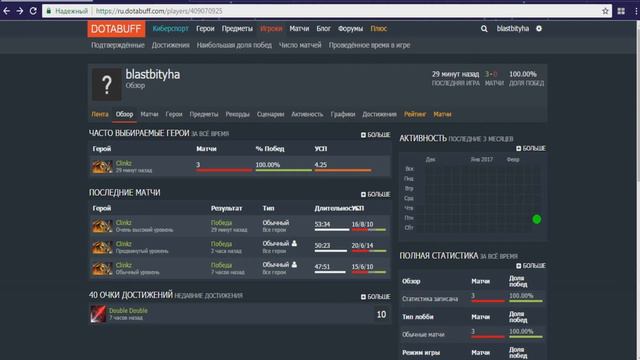The image size is (640, 360).
Task: Open Подтверждённые sub-navigation link
Action: 118,45
